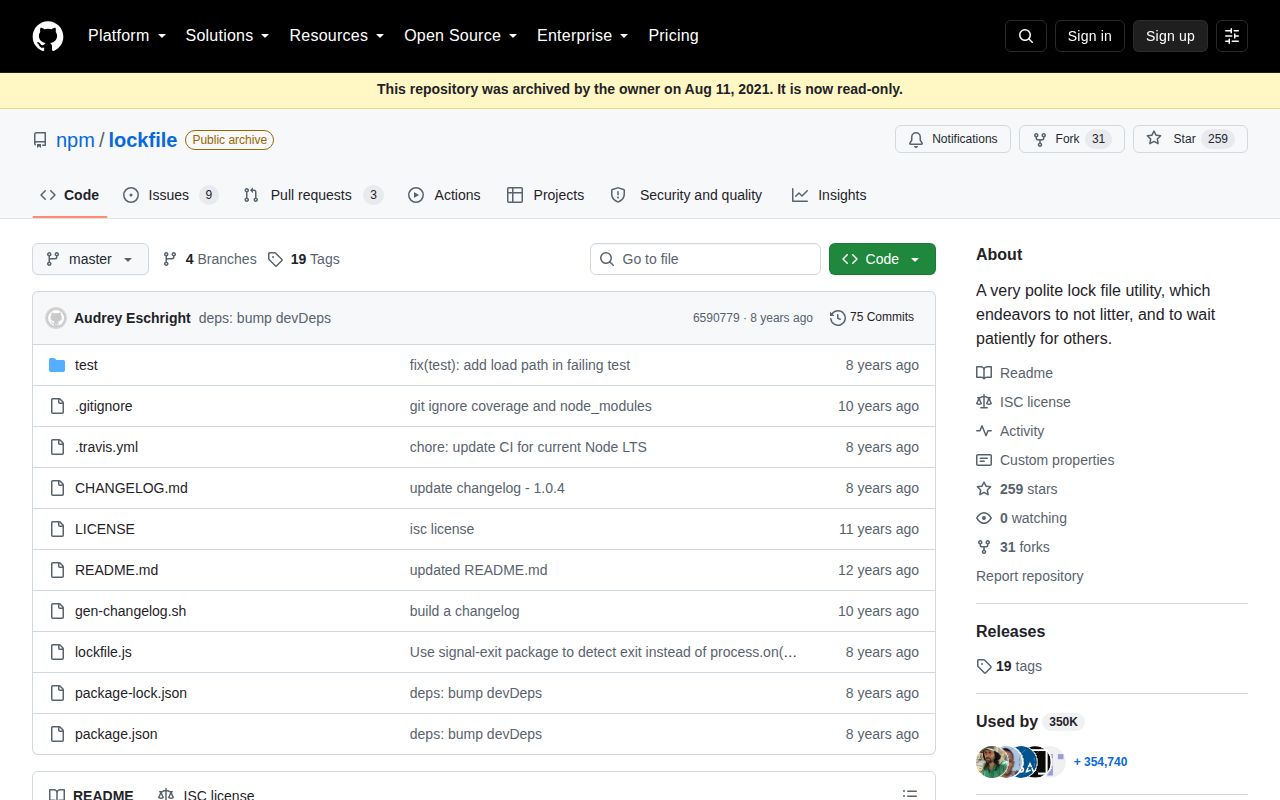Expand the Solutions menu
The width and height of the screenshot is (1280, 800).
[x=228, y=36]
